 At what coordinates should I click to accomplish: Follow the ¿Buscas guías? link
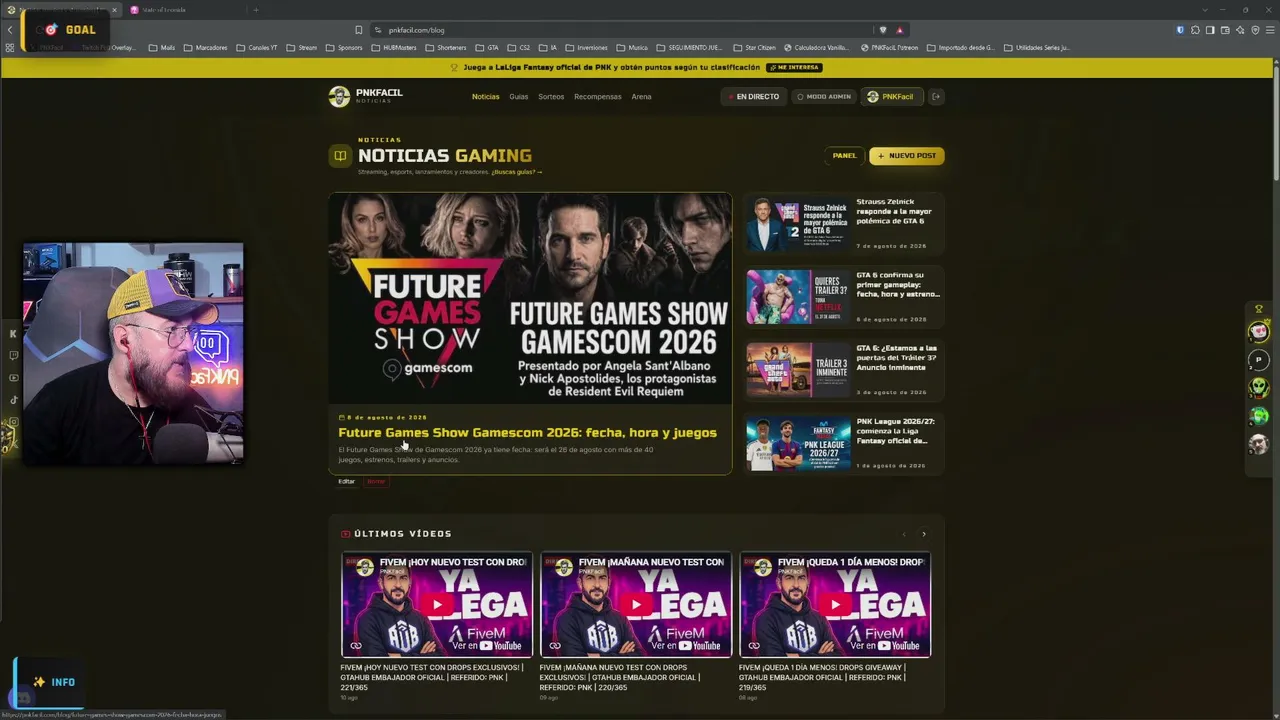(516, 172)
